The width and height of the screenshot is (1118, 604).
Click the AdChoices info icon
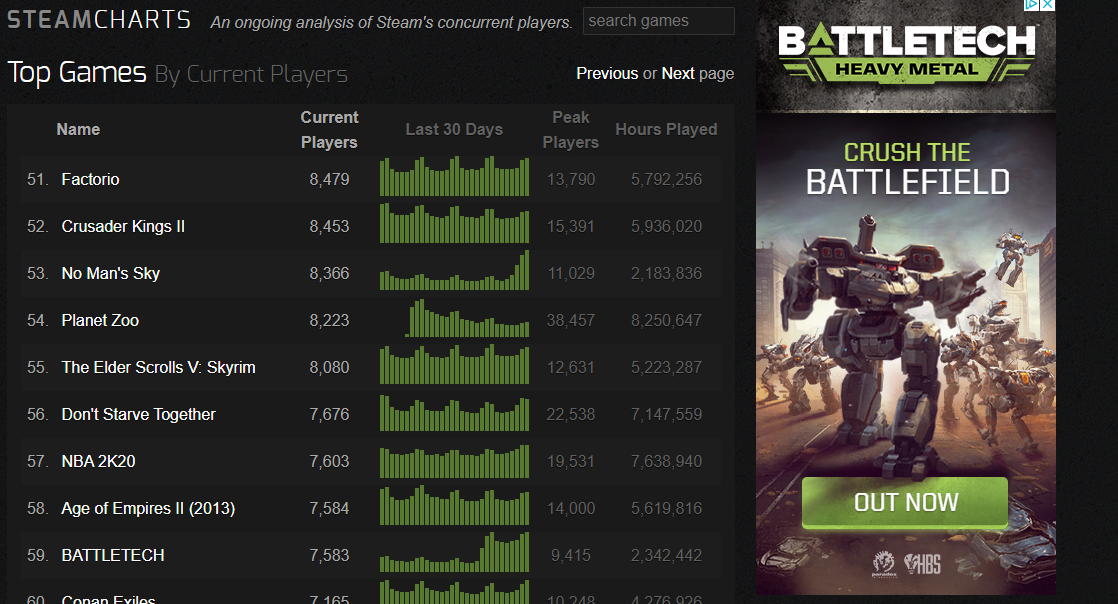tap(1033, 6)
